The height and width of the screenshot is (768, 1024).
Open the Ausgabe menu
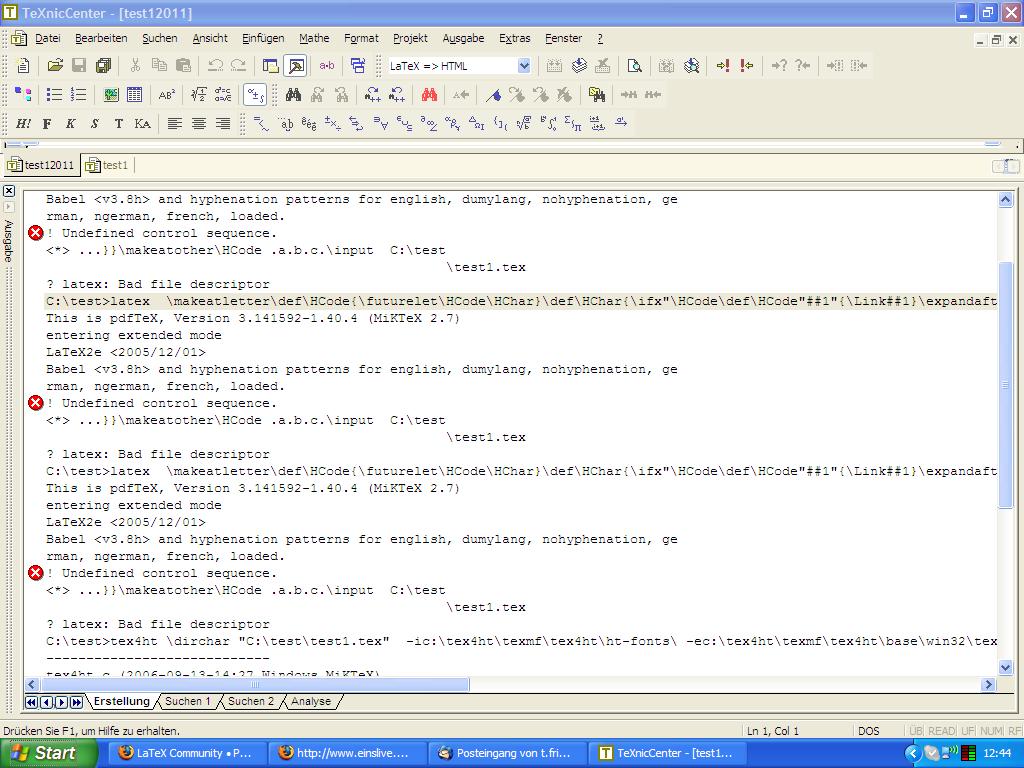pyautogui.click(x=464, y=39)
